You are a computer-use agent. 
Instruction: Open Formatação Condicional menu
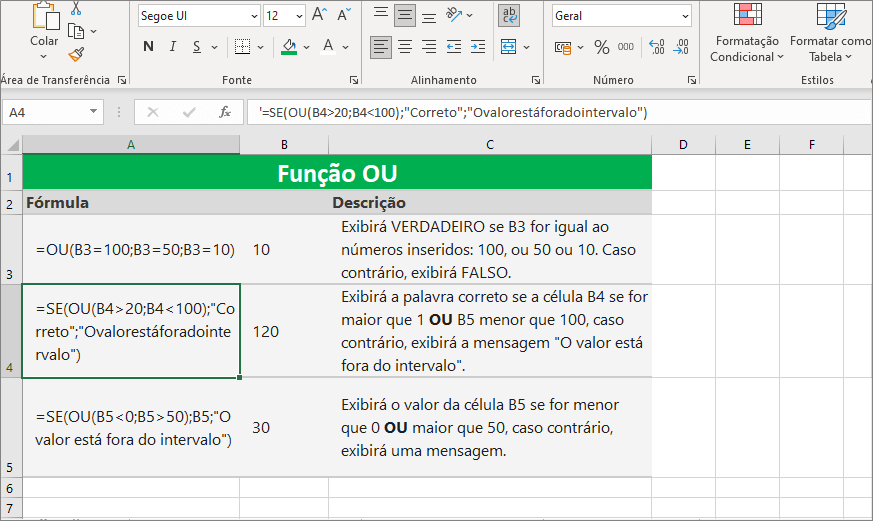click(747, 33)
